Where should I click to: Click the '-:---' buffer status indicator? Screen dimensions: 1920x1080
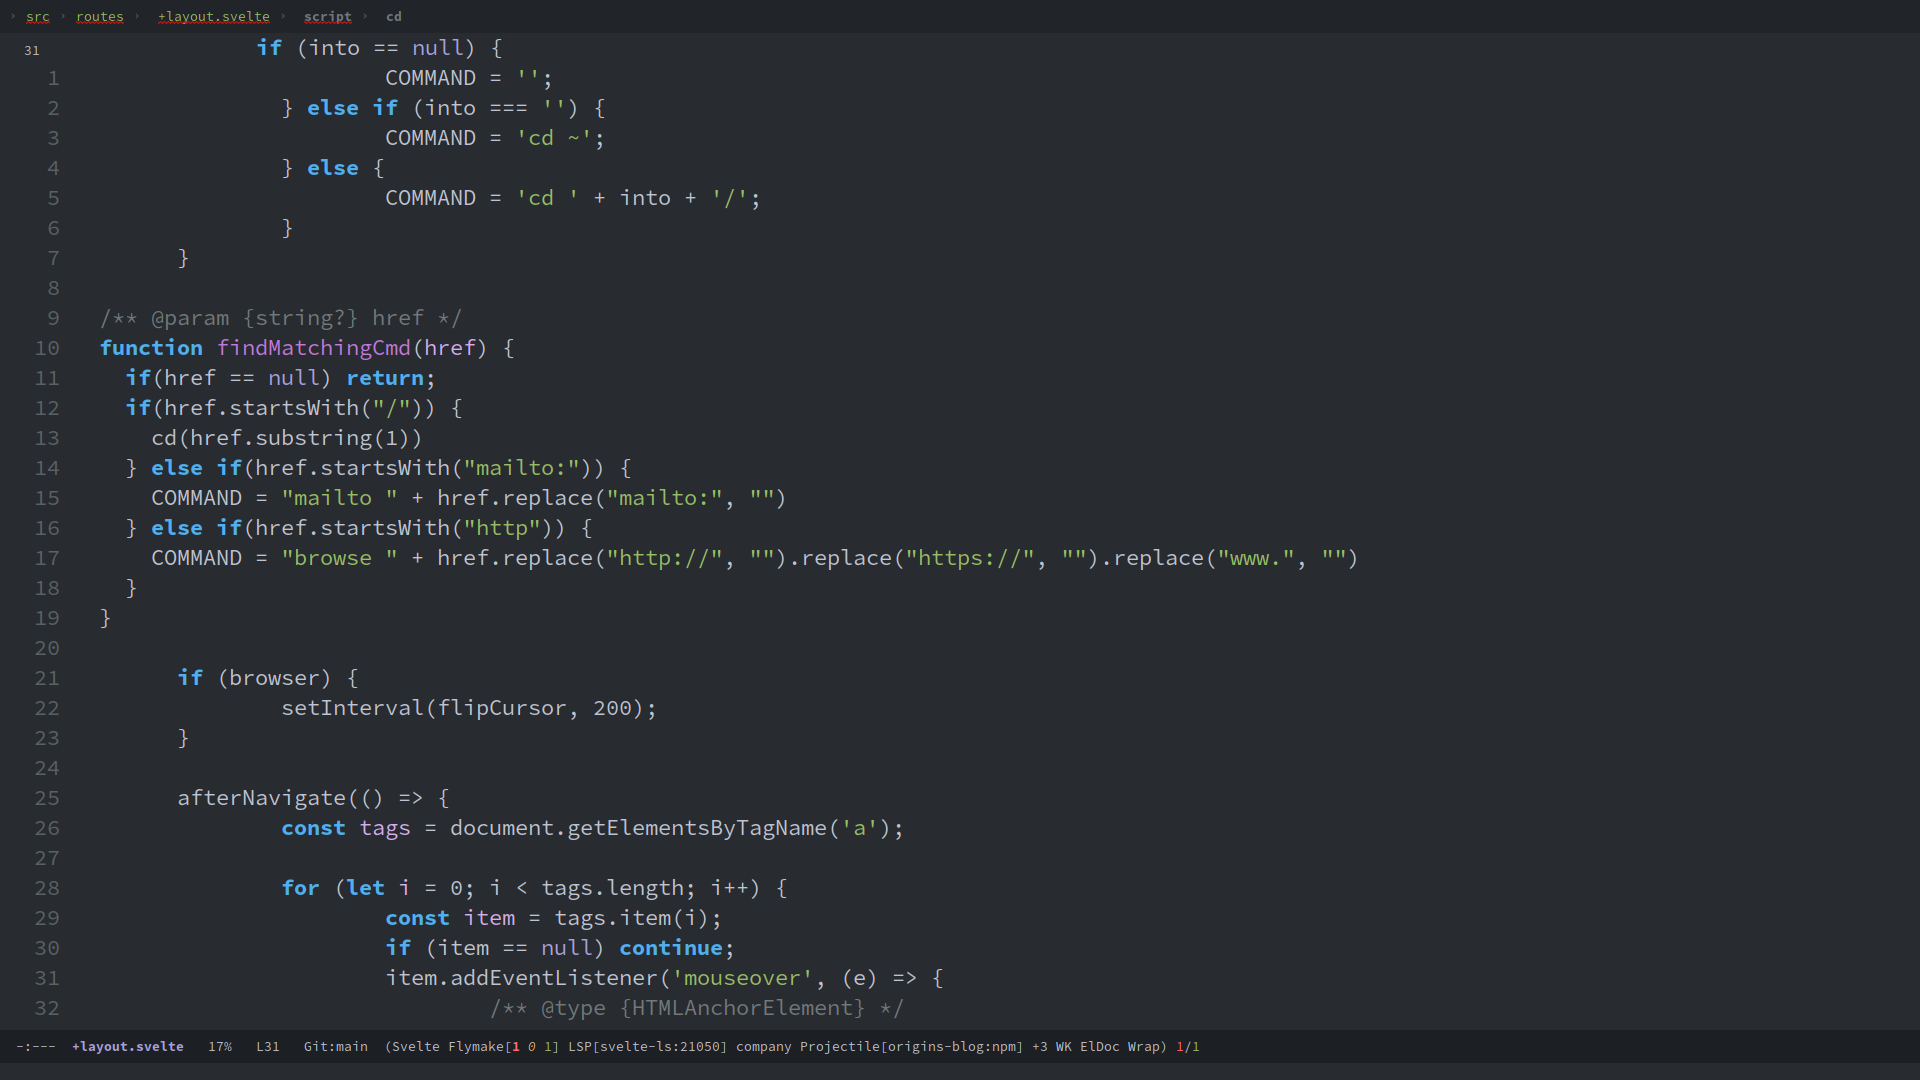coord(36,1046)
